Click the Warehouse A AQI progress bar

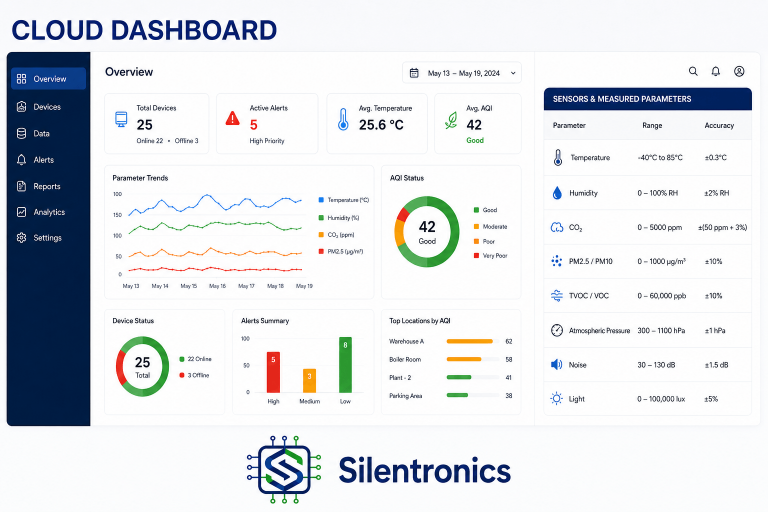point(473,341)
